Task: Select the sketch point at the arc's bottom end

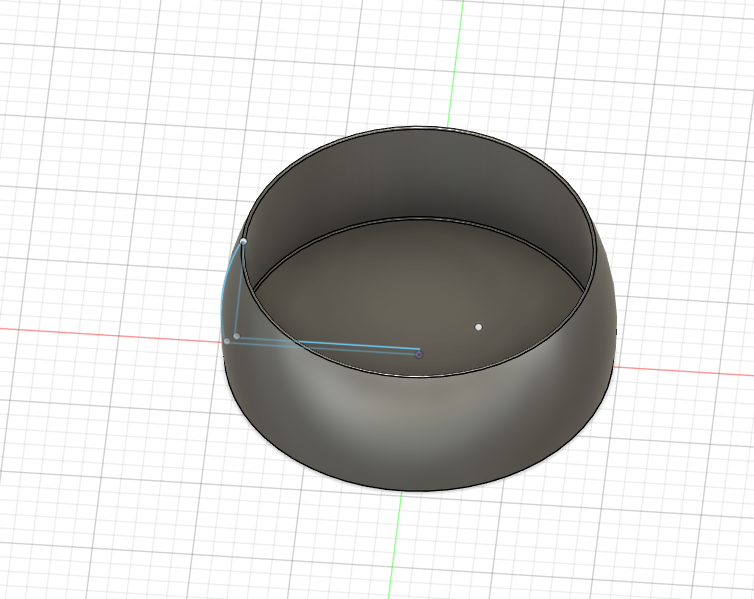Action: pyautogui.click(x=227, y=341)
